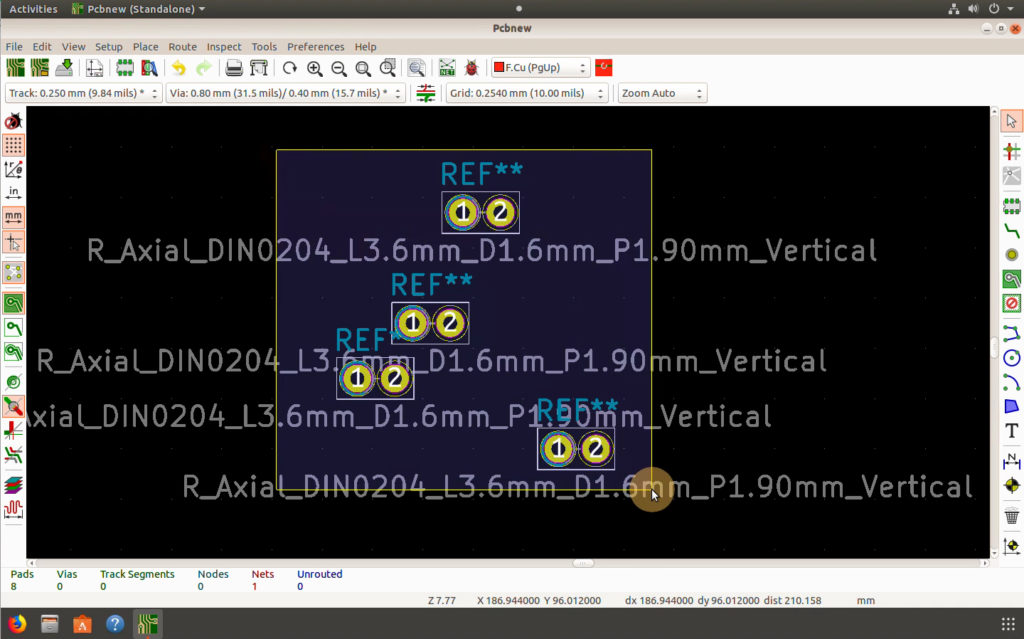Open the Route menu
Screen dimensions: 1024x639
(x=182, y=46)
